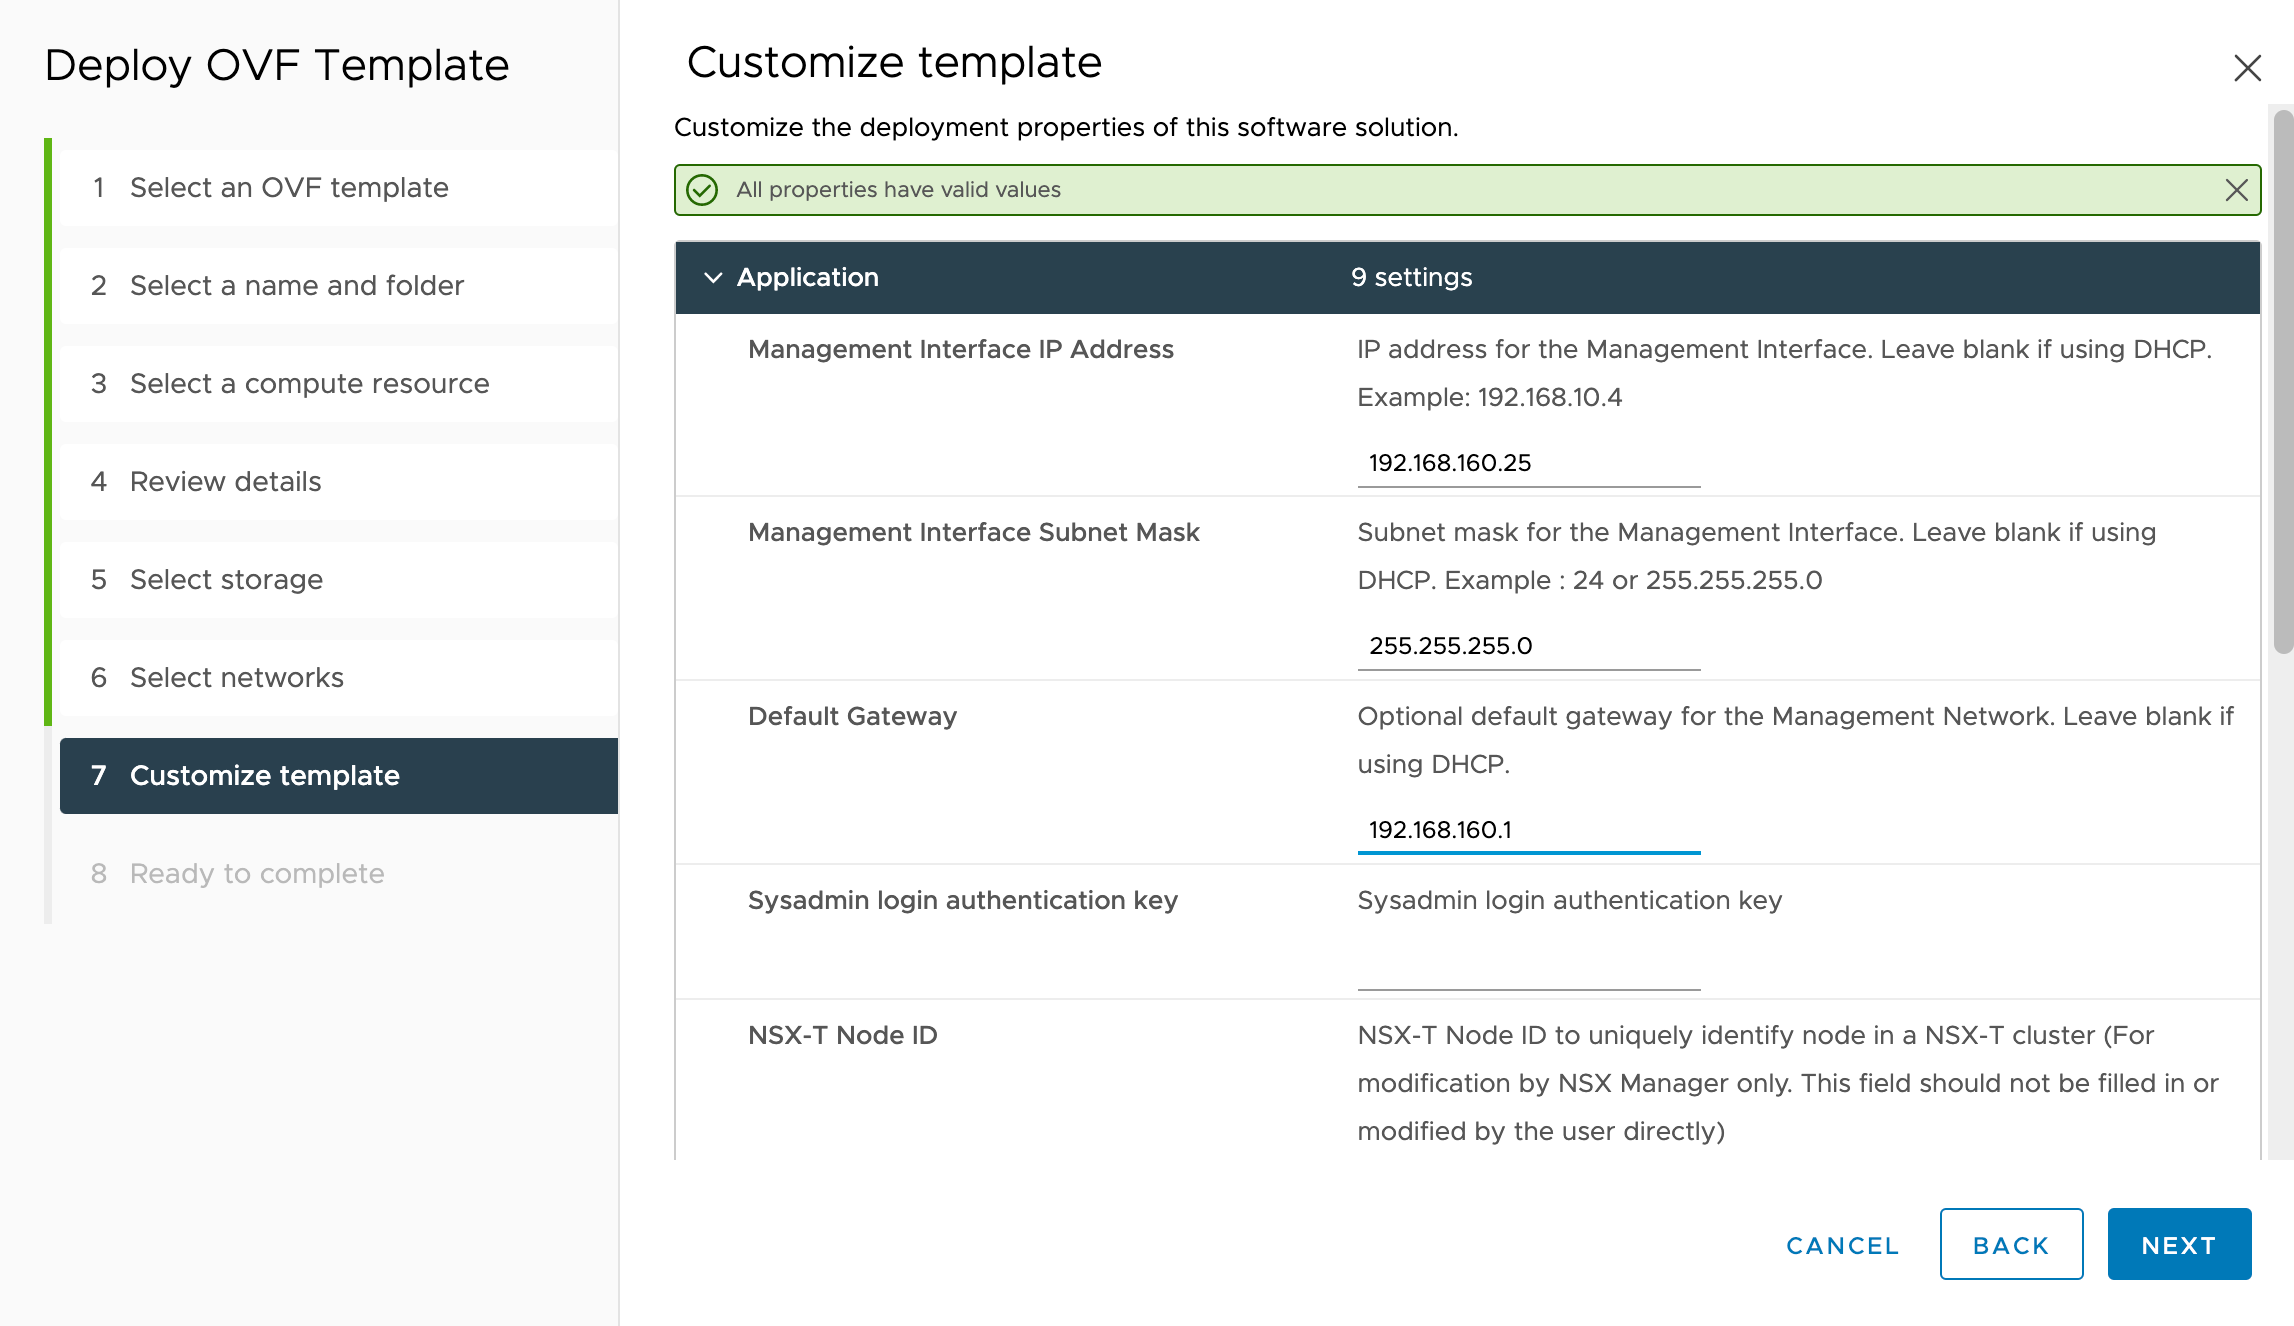Click the Sysadmin login authentication key field
This screenshot has width=2294, height=1326.
coord(1527,967)
